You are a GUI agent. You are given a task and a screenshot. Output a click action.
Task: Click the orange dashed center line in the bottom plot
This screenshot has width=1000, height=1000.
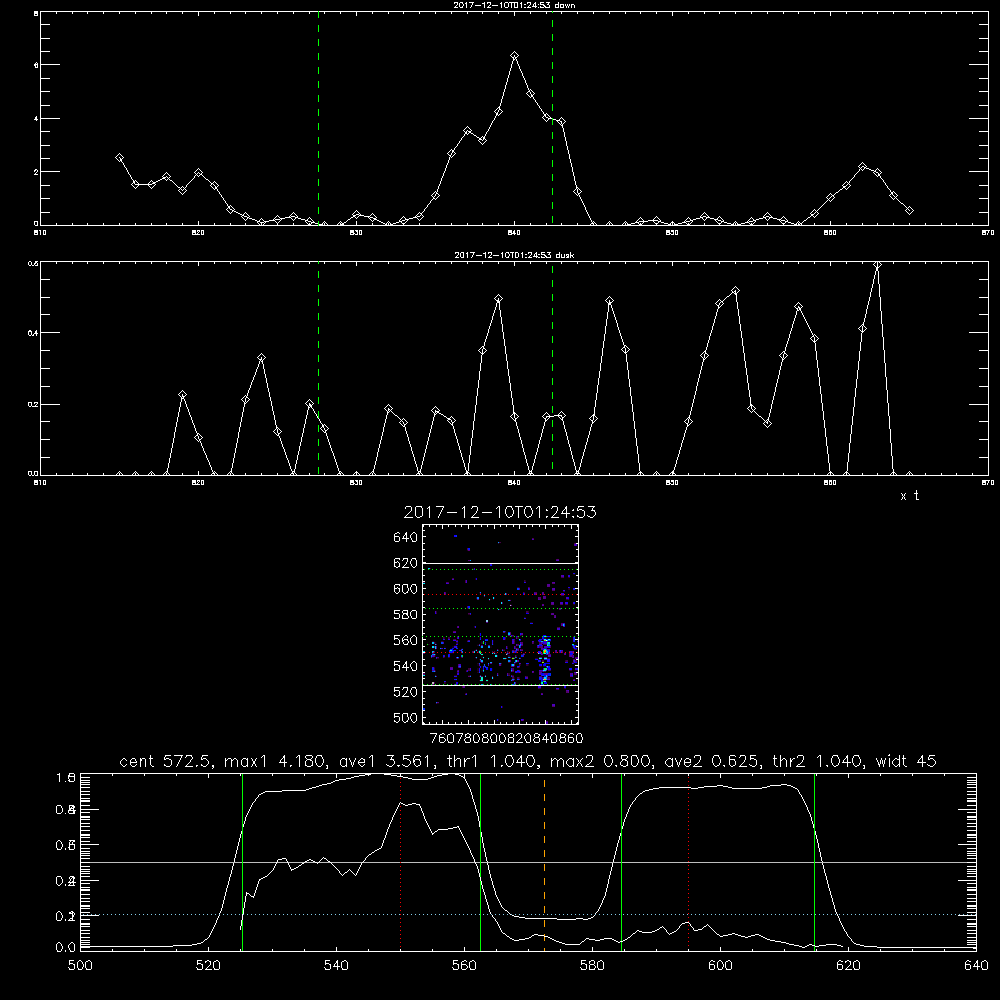[544, 861]
